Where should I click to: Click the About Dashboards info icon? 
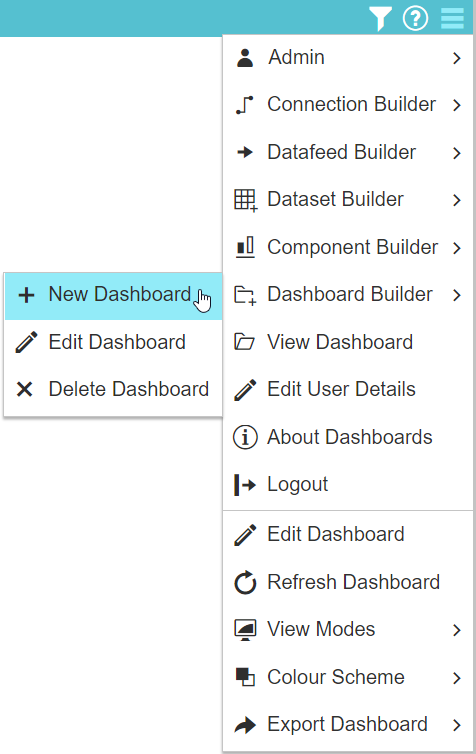point(245,438)
